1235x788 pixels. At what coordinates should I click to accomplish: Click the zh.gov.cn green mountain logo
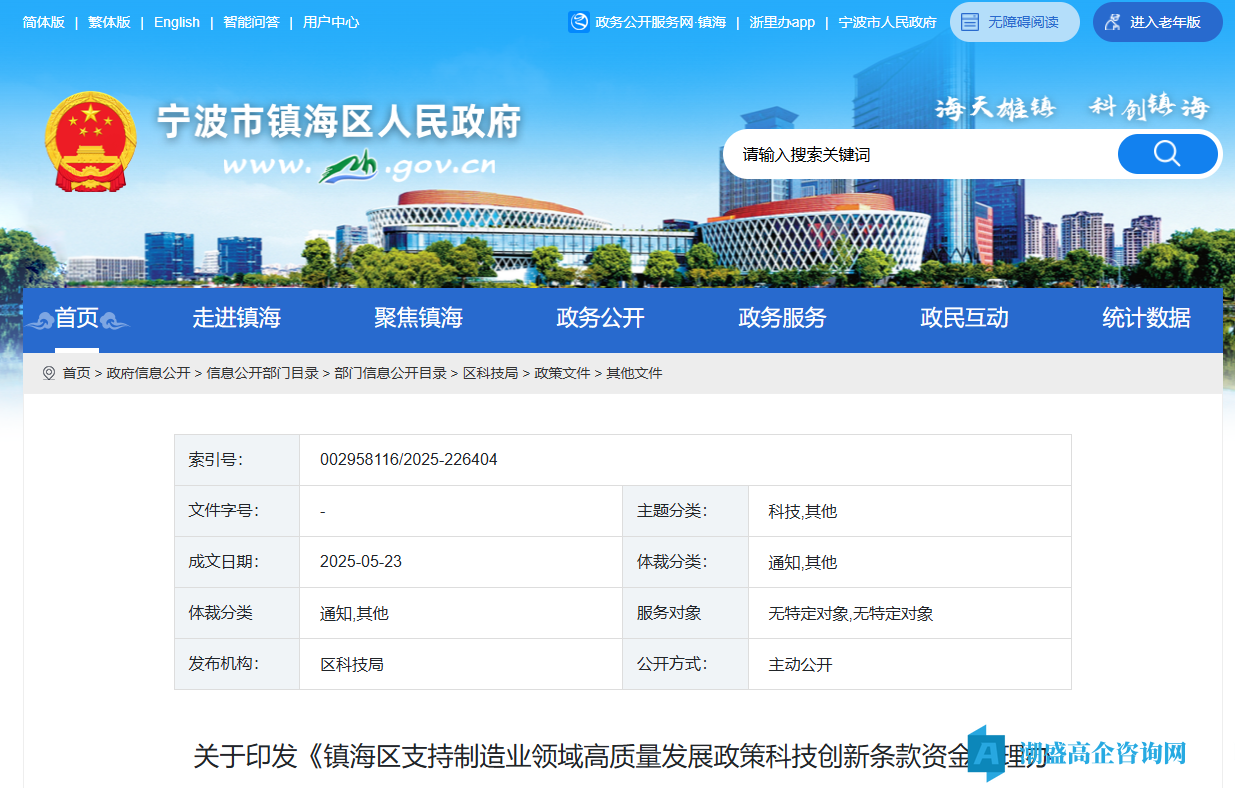[348, 166]
